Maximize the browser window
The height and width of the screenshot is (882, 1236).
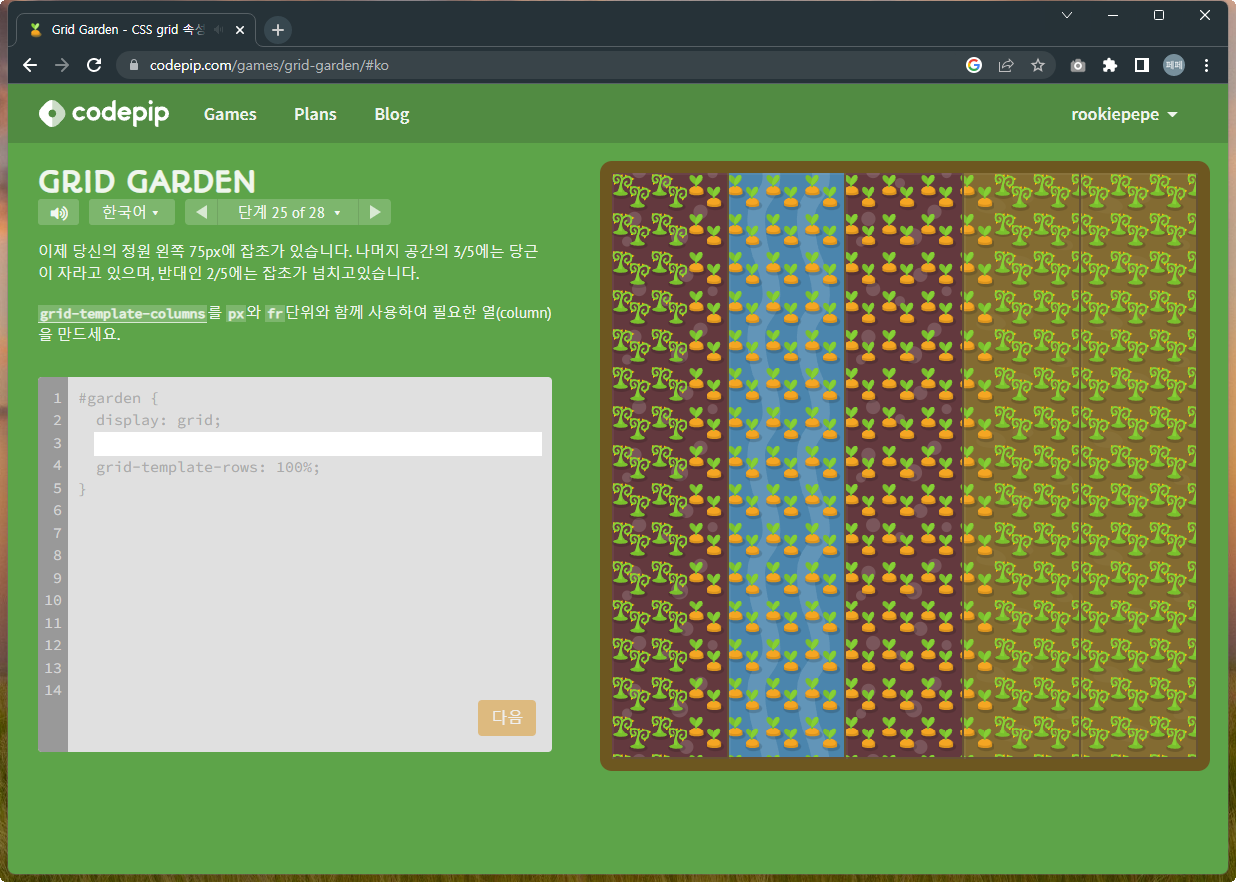coord(1159,15)
